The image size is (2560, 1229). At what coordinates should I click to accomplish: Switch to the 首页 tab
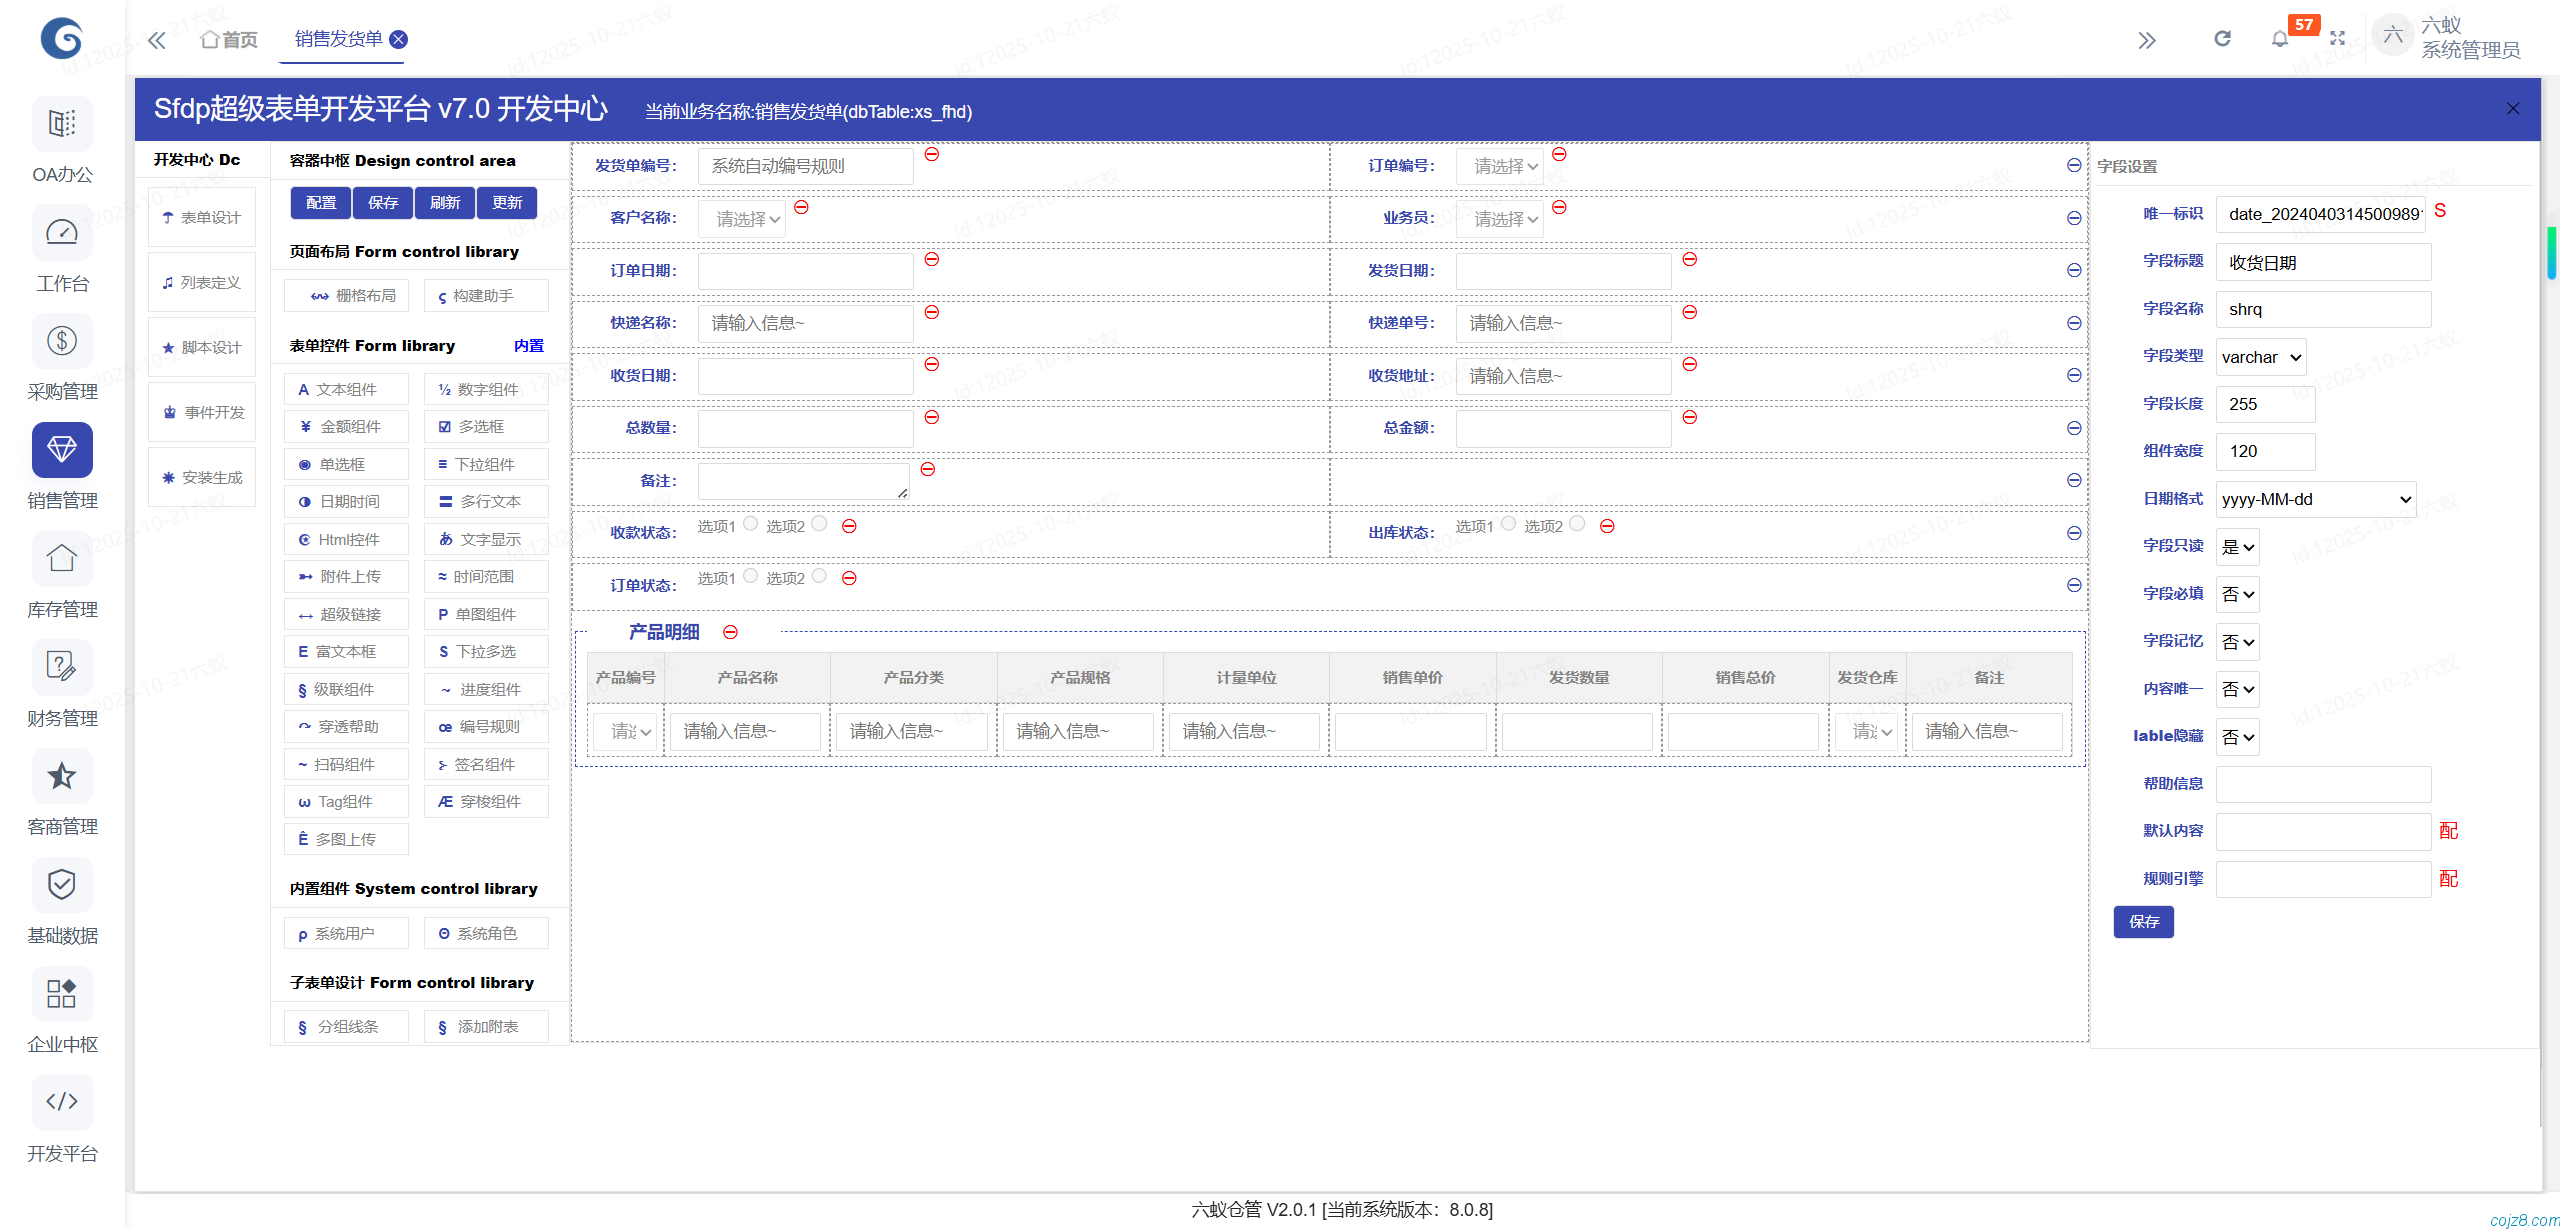click(x=230, y=39)
